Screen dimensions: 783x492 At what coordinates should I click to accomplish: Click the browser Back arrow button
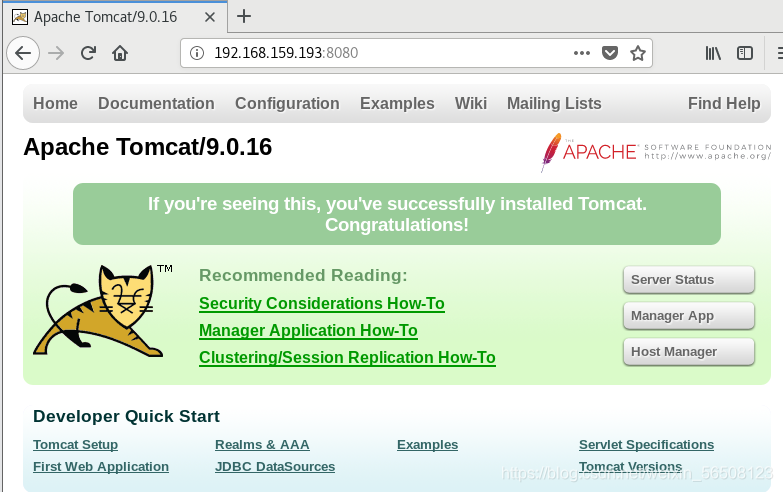point(23,53)
